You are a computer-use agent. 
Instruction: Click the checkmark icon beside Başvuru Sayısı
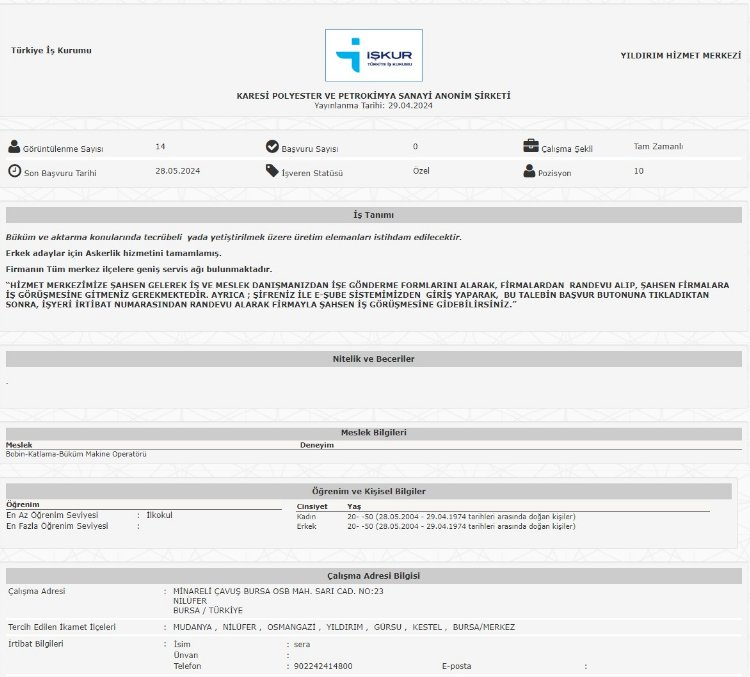pyautogui.click(x=272, y=147)
